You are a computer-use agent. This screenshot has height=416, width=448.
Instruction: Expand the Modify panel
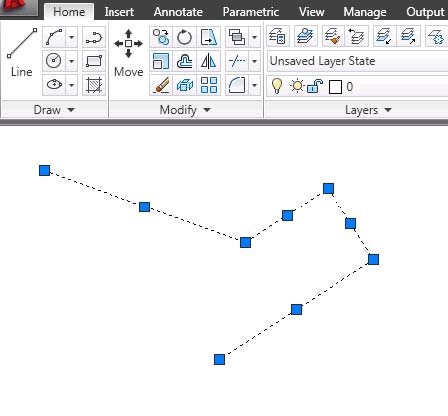click(185, 110)
